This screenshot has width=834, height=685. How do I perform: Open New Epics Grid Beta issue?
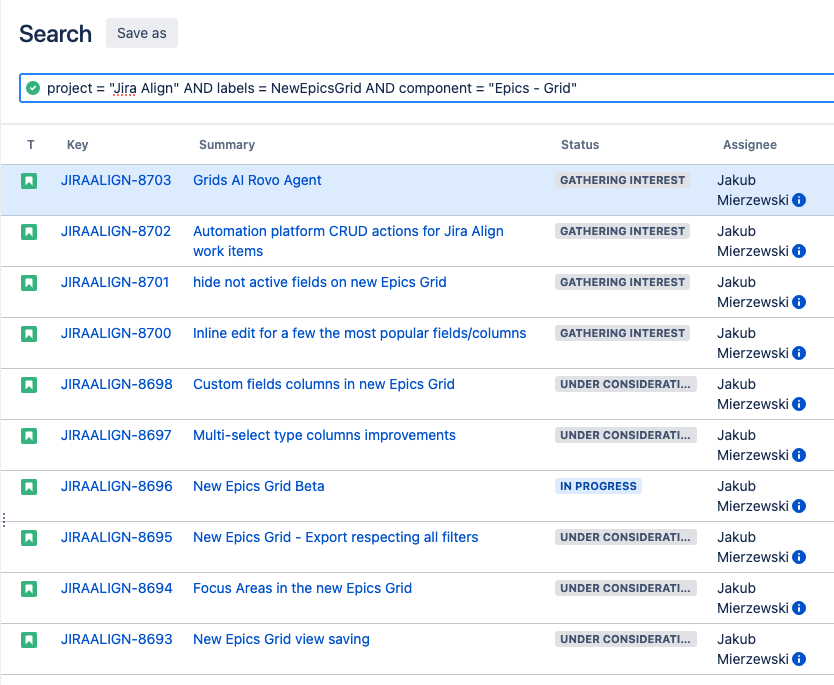pos(258,486)
